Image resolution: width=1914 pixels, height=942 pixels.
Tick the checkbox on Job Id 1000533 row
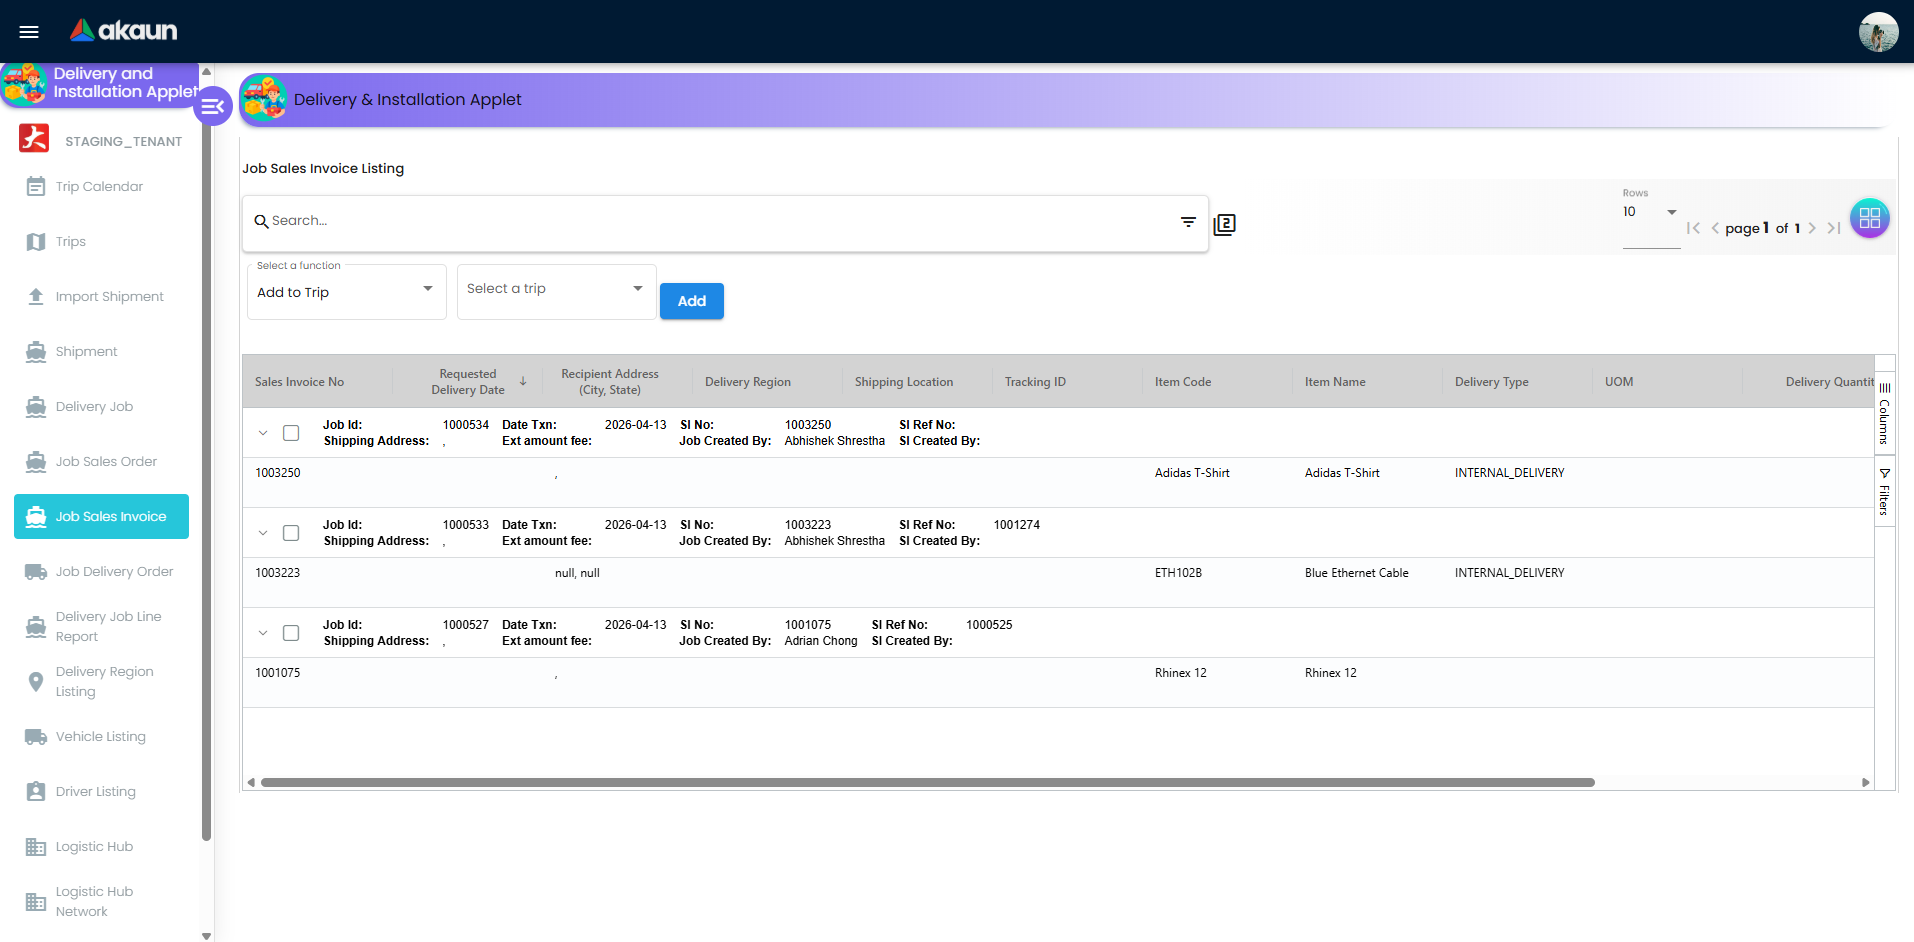[291, 532]
